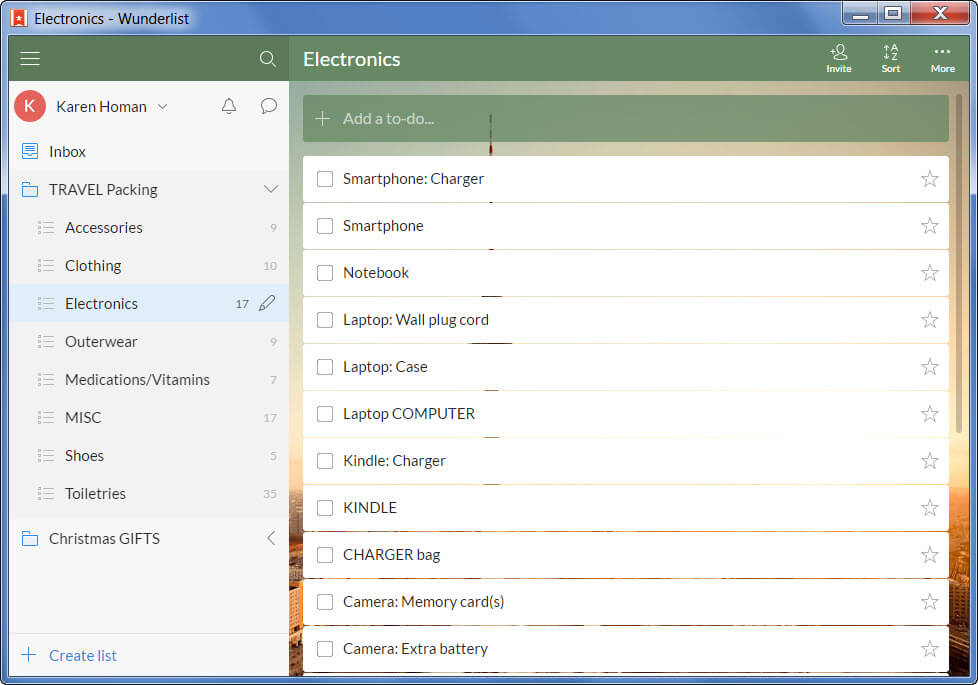Image resolution: width=978 pixels, height=685 pixels.
Task: Minimize the Wunderlist window
Action: (x=860, y=14)
